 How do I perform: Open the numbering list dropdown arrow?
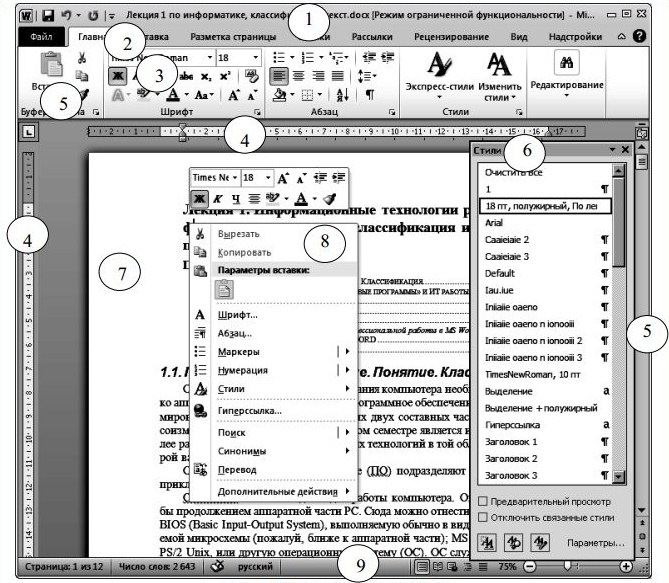coord(321,58)
